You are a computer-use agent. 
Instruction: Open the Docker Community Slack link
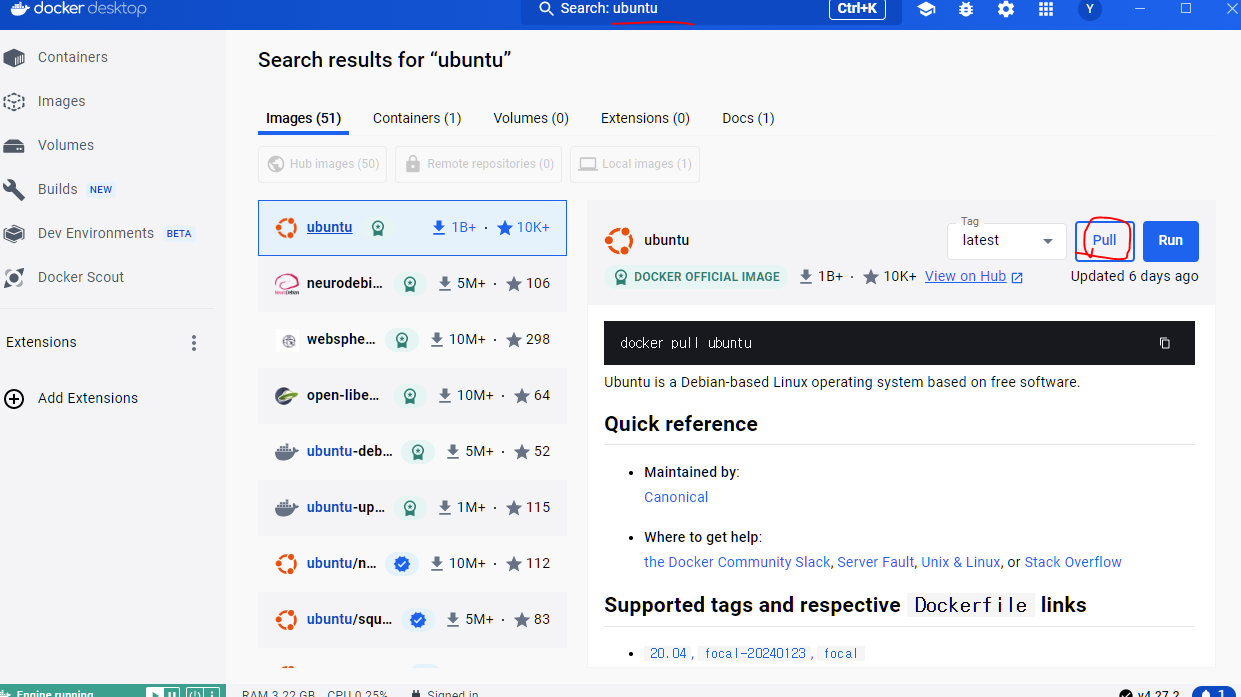[737, 563]
